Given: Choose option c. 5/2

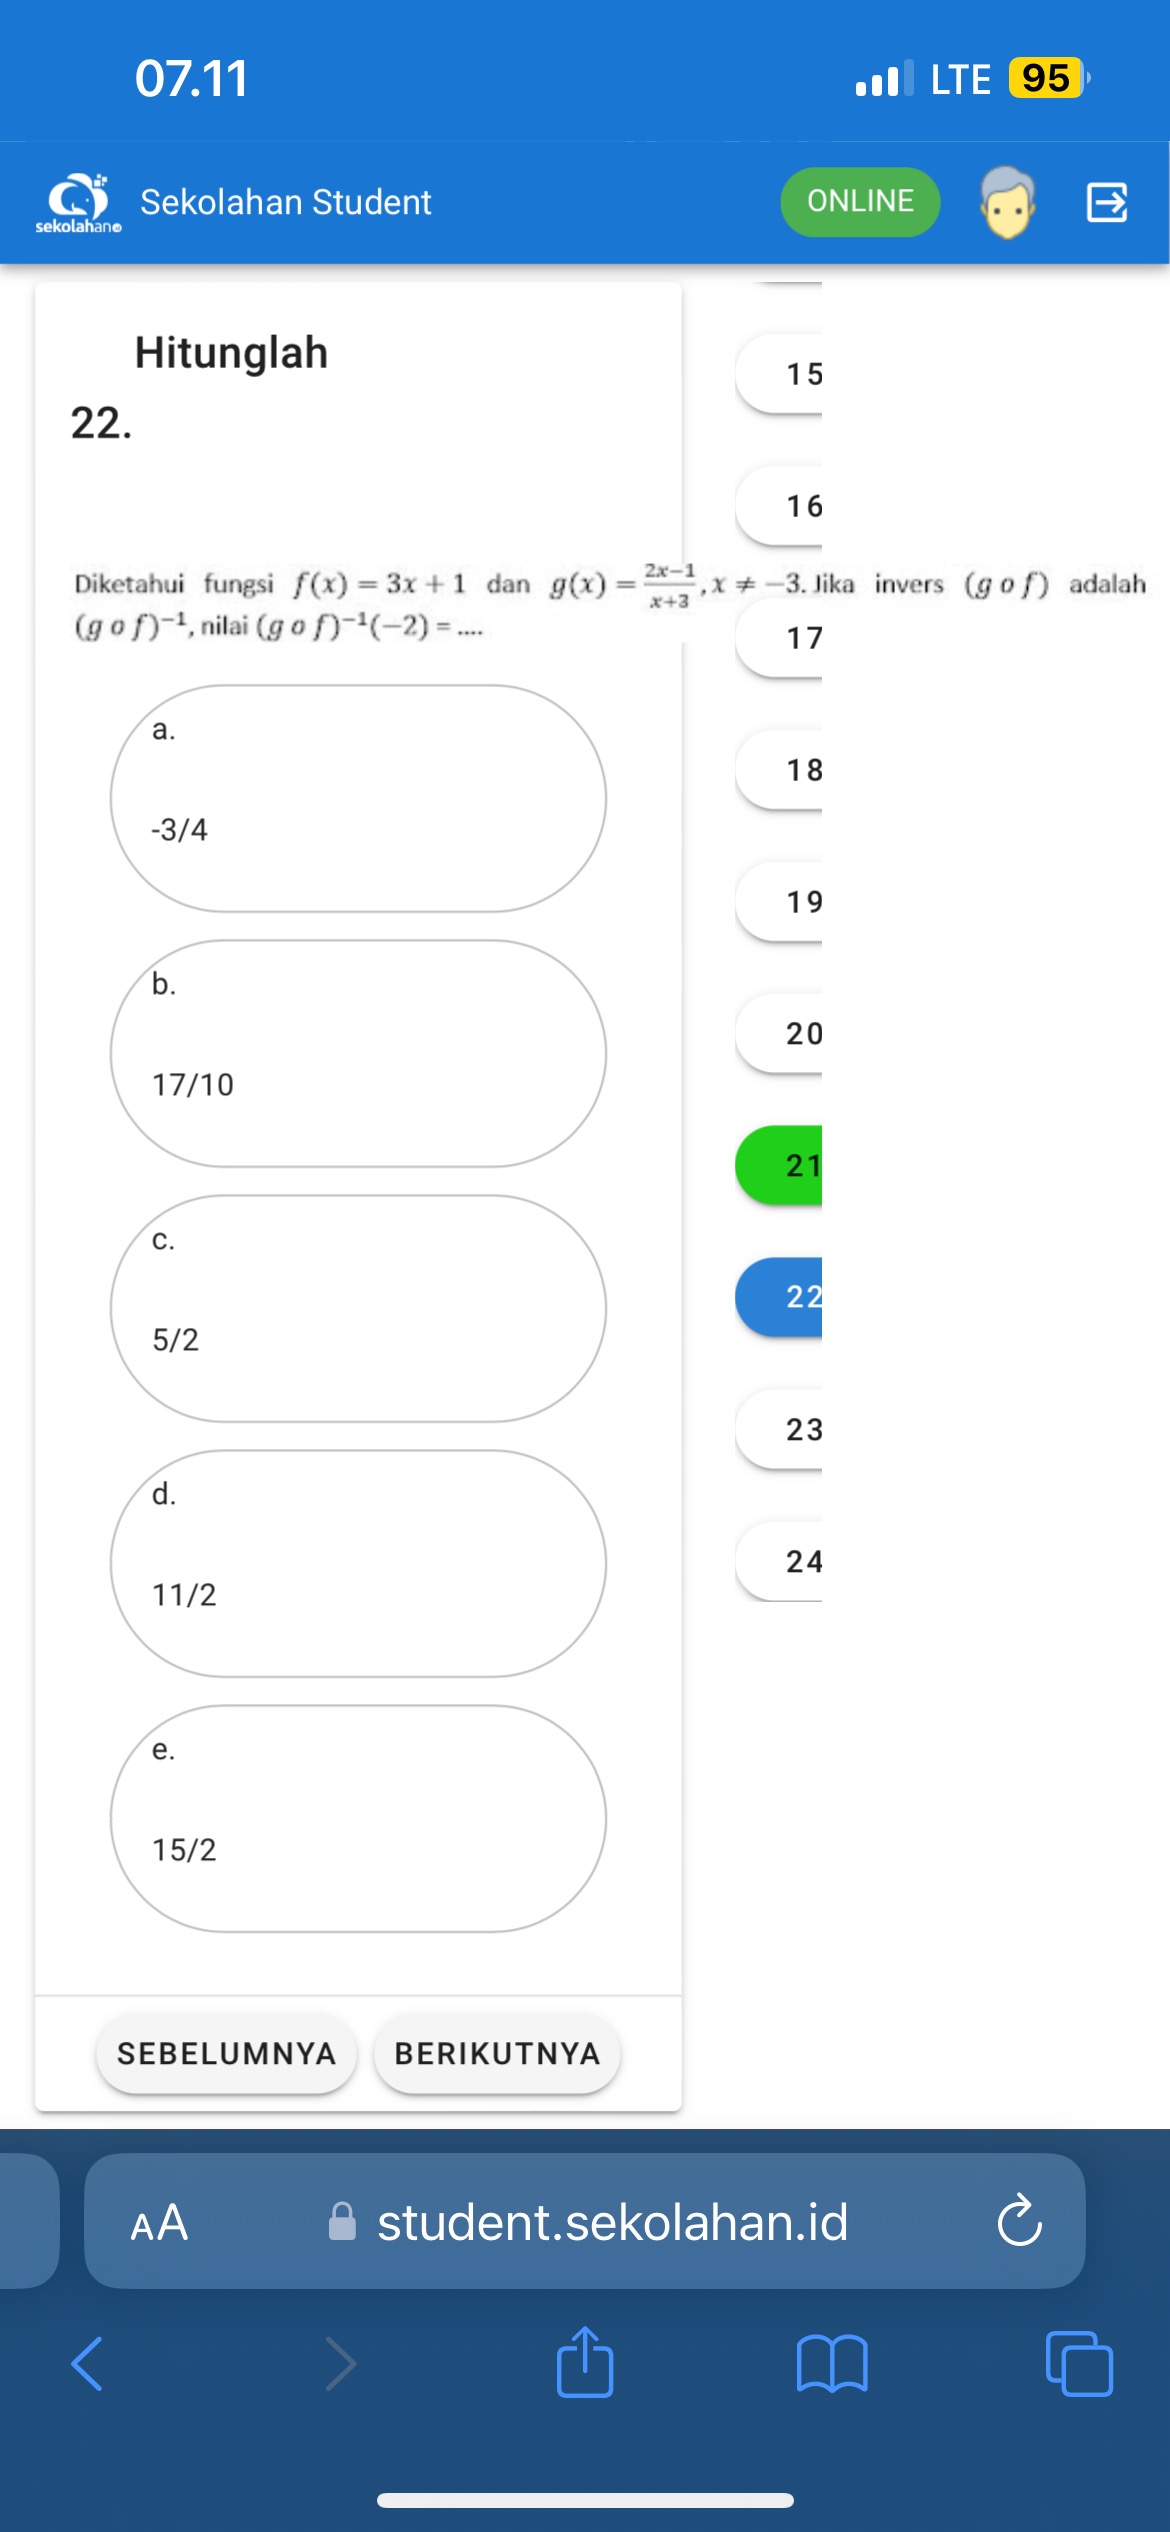Looking at the screenshot, I should [x=358, y=1308].
